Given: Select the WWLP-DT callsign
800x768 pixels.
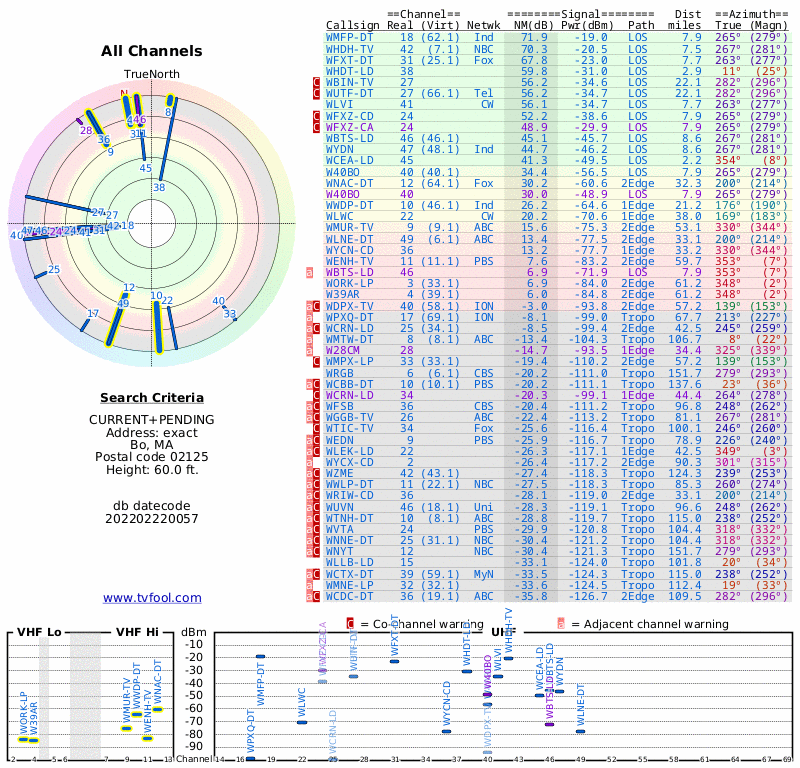Looking at the screenshot, I should click(x=350, y=484).
